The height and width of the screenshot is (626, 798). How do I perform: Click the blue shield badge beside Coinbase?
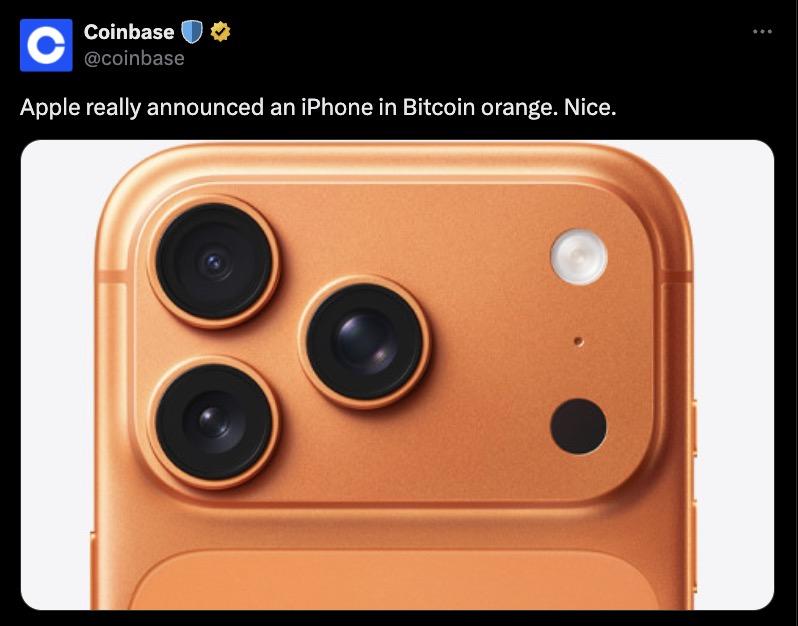(194, 33)
